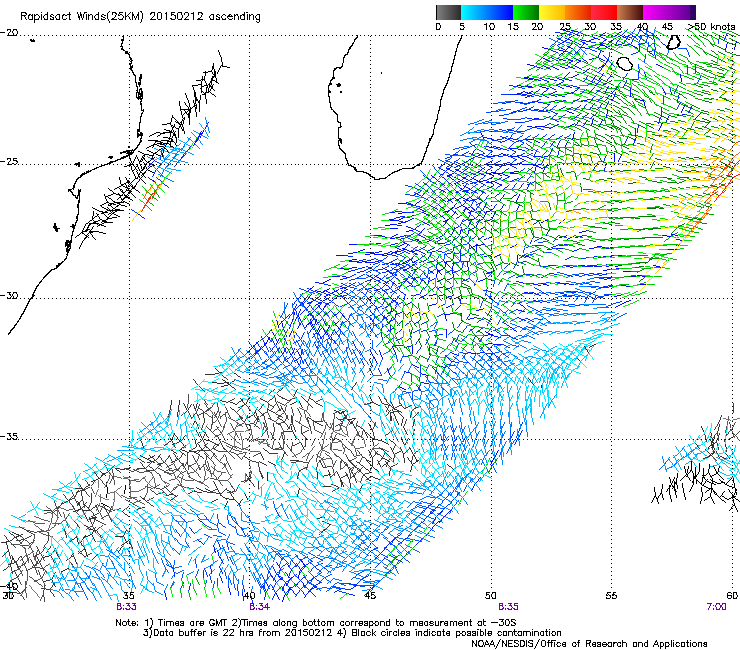Image resolution: width=740 pixels, height=650 pixels.
Task: Click the '45' longitude axis label
Action: point(370,596)
